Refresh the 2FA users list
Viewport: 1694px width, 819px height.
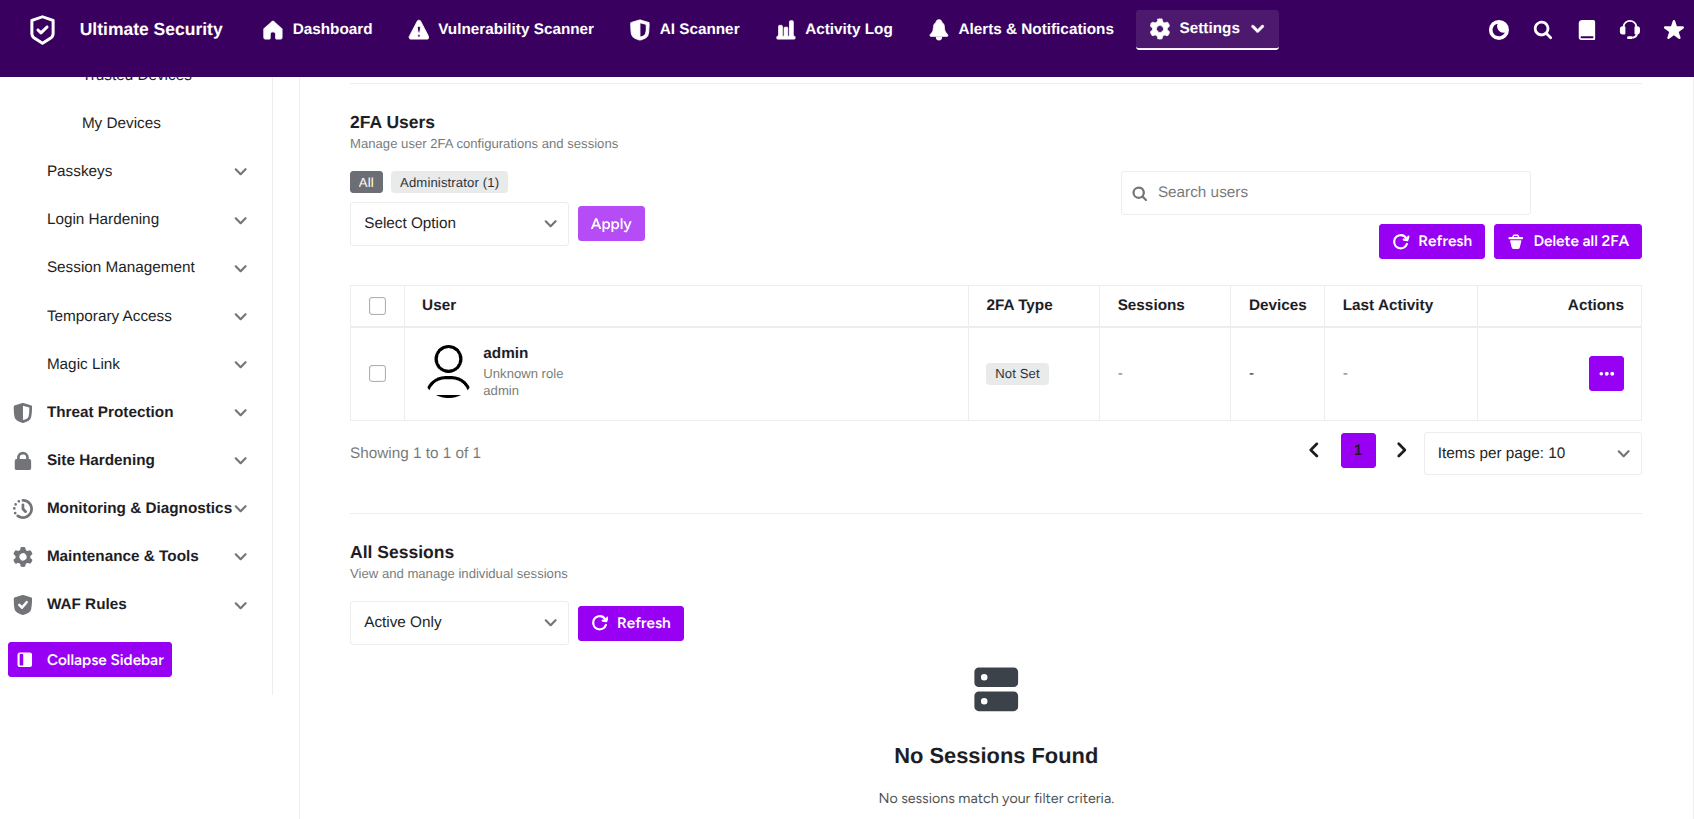(x=1431, y=241)
